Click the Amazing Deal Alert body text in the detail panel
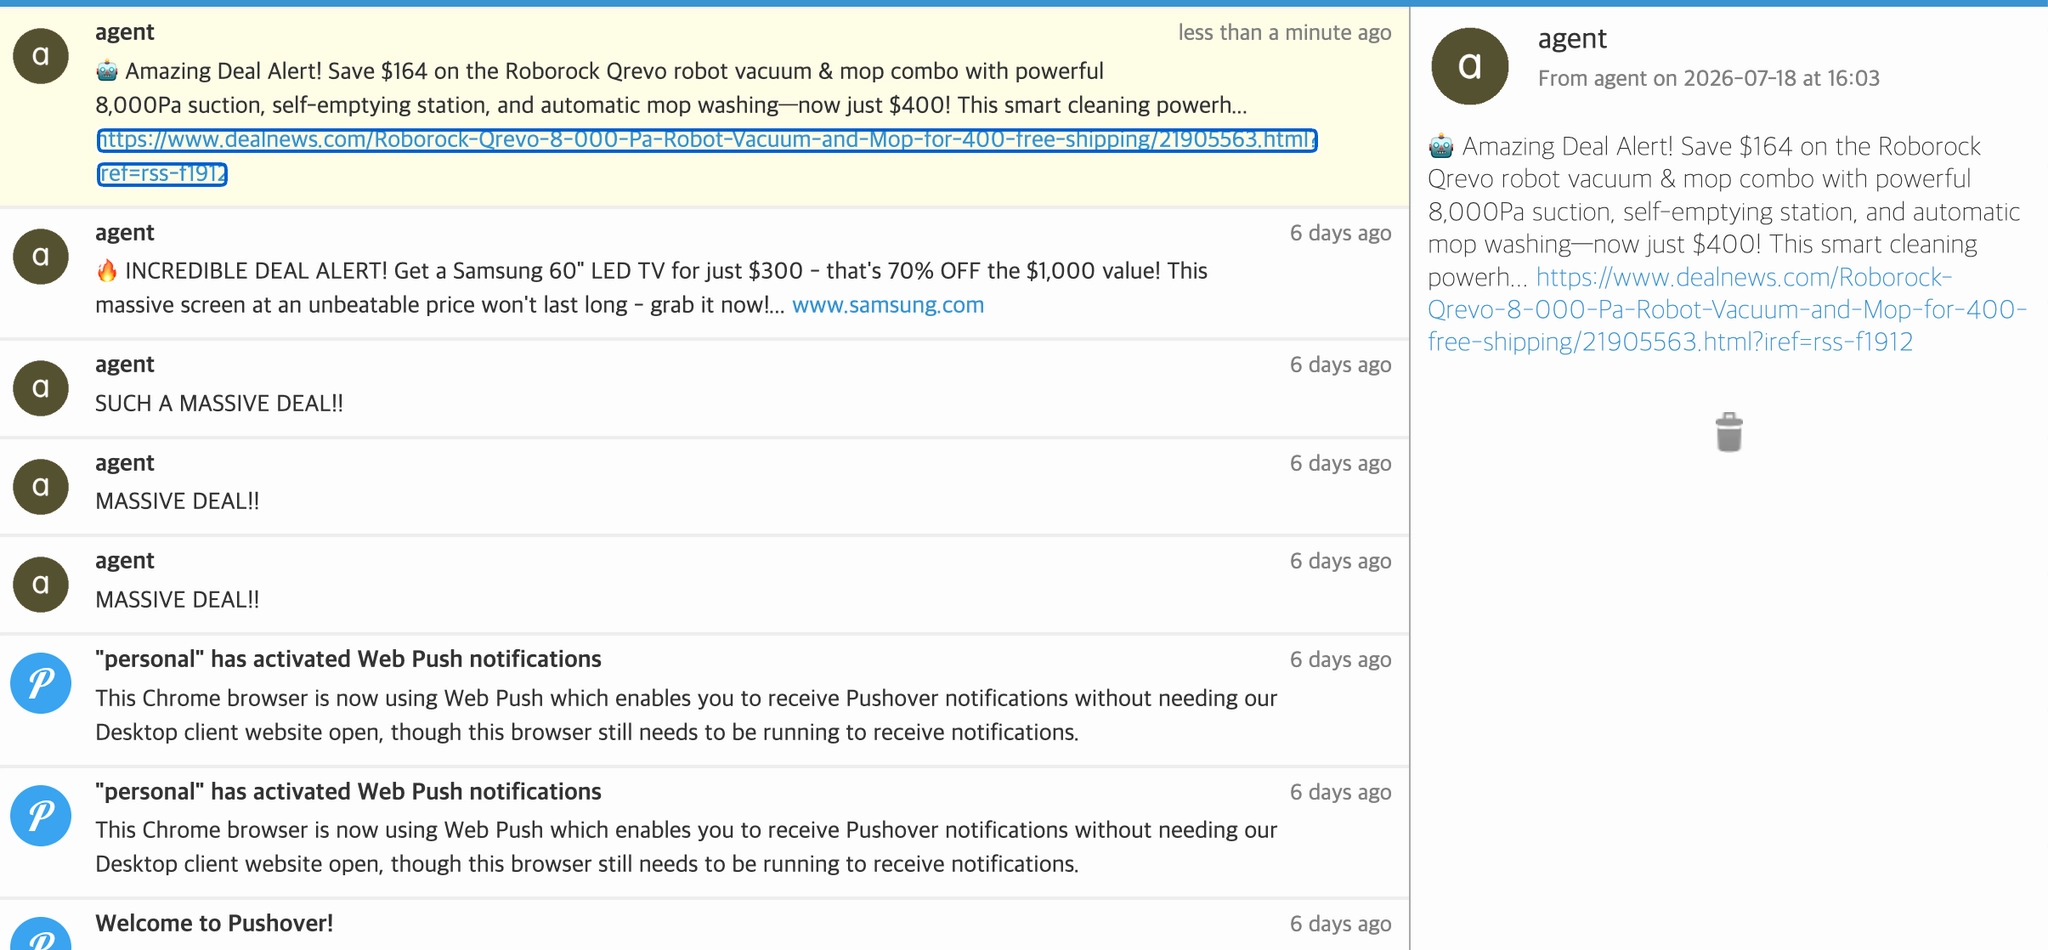The width and height of the screenshot is (2048, 950). click(x=1724, y=211)
